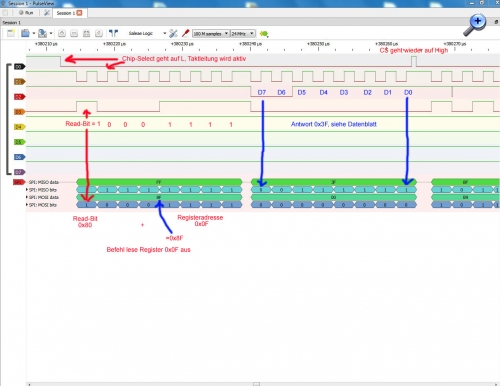Open the Saleae Logic device dropdown
Screen dimensions: 500x386
tap(147, 33)
